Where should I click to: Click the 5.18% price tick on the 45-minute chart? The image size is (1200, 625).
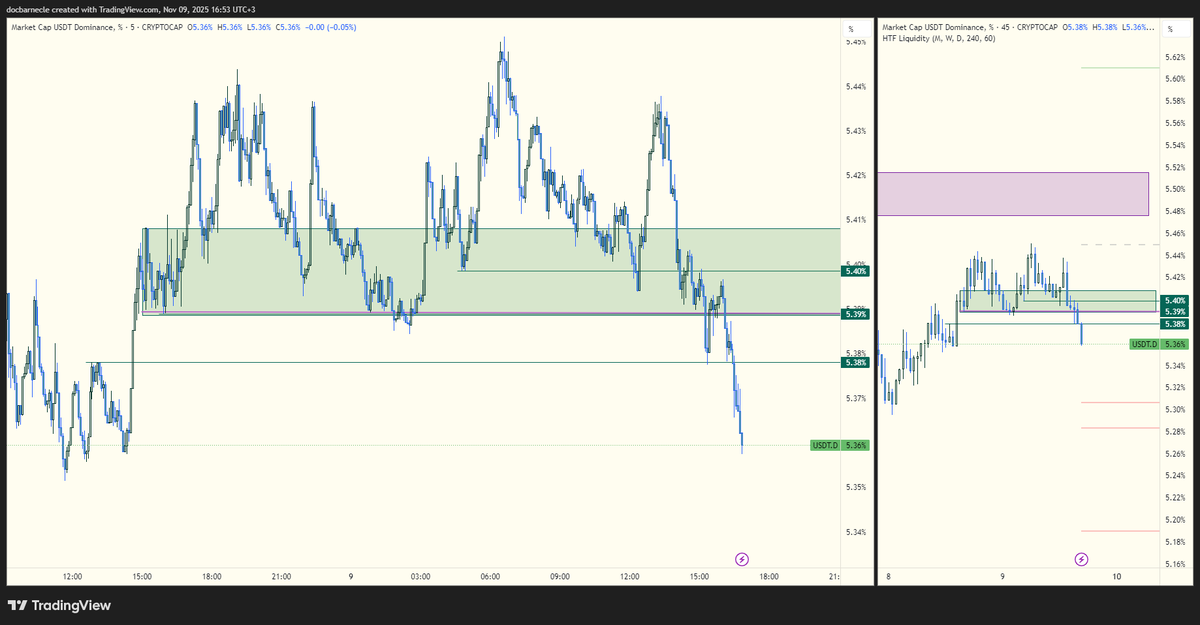1175,541
